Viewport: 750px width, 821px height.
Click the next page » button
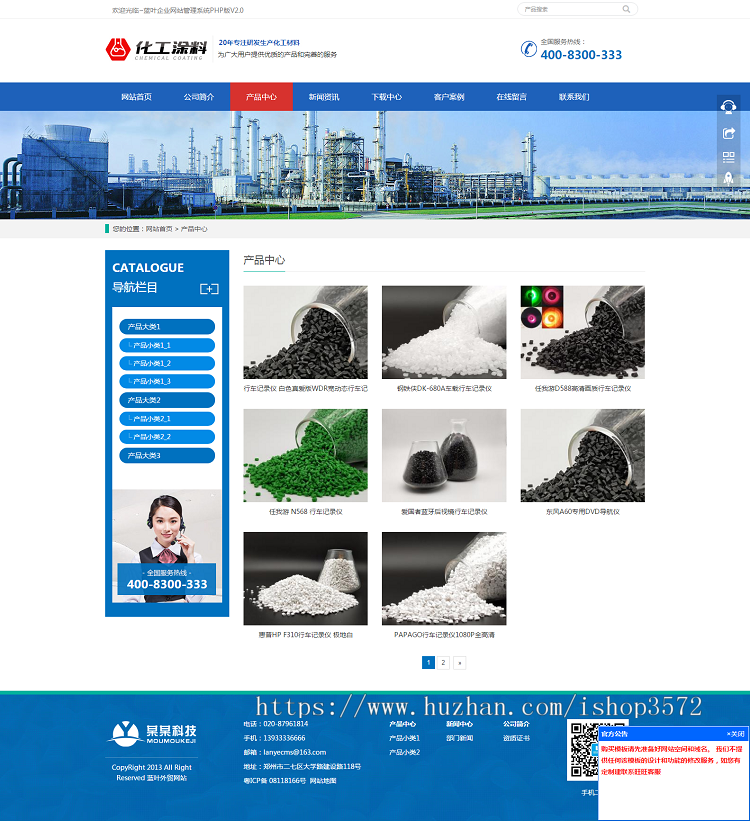click(459, 662)
